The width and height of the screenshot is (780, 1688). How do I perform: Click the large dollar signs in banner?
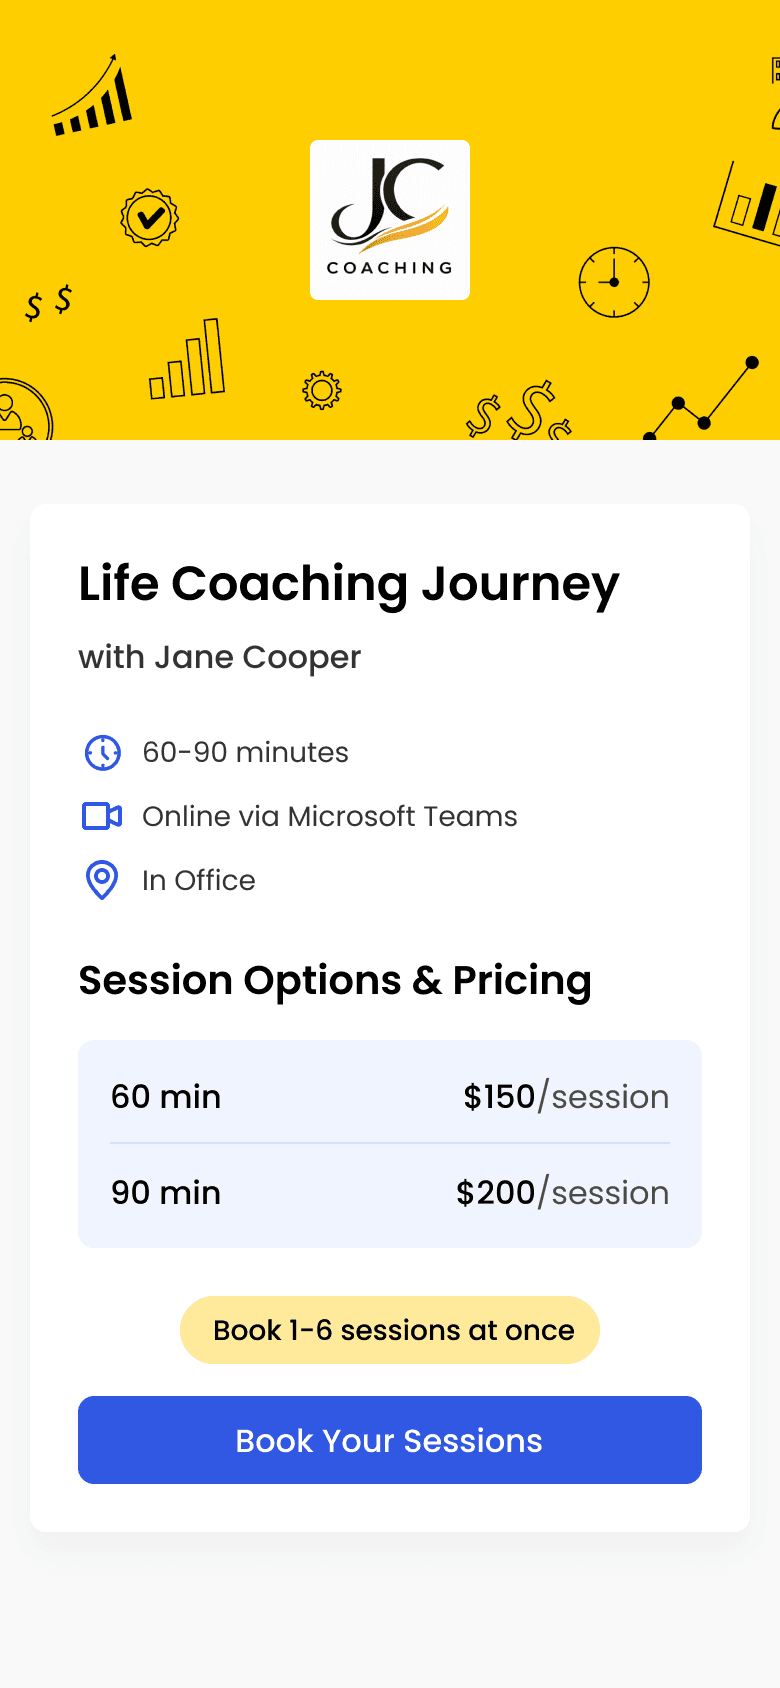pyautogui.click(x=520, y=411)
